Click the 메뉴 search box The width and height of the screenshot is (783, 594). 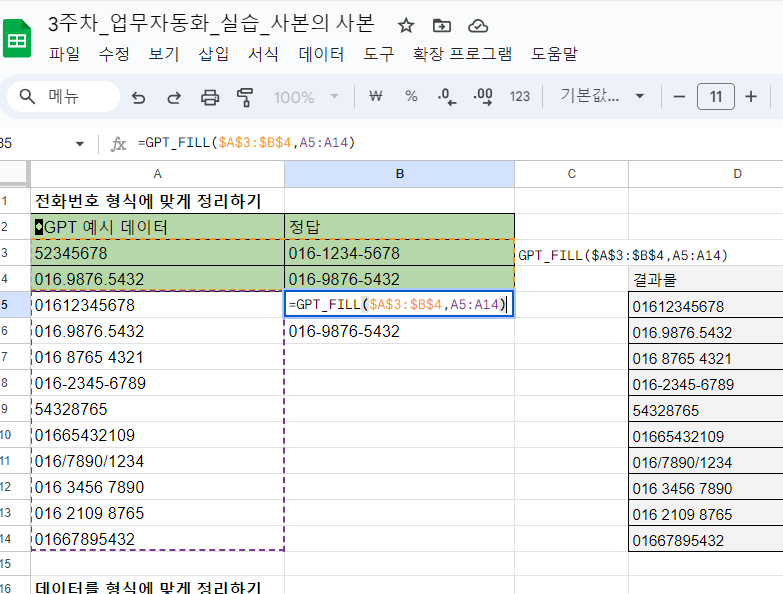63,96
